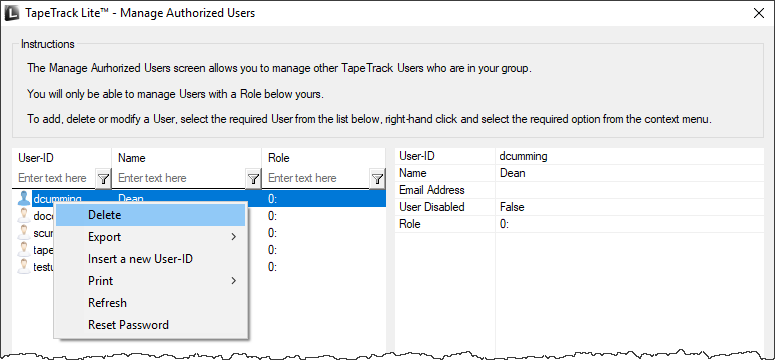Click the filter funnel icon for Role column
Viewport: 775px width, 360px height.
377,179
